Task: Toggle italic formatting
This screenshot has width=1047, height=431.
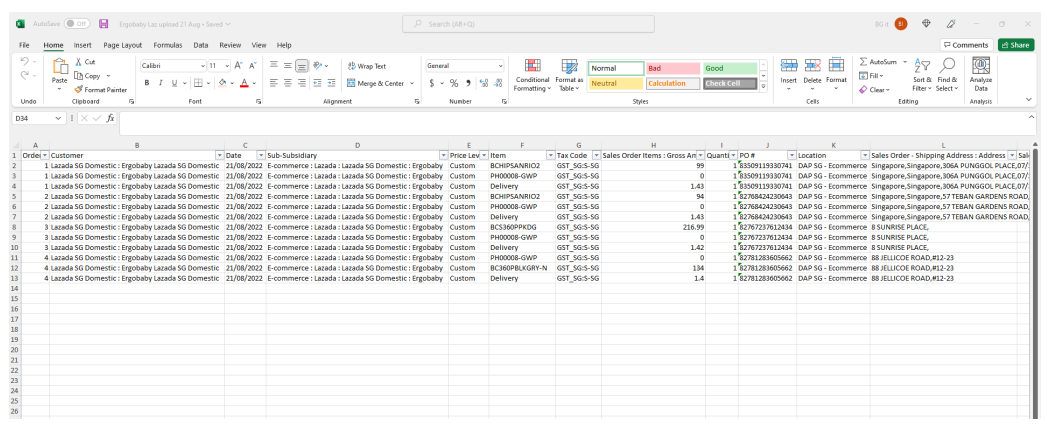Action: [x=160, y=84]
